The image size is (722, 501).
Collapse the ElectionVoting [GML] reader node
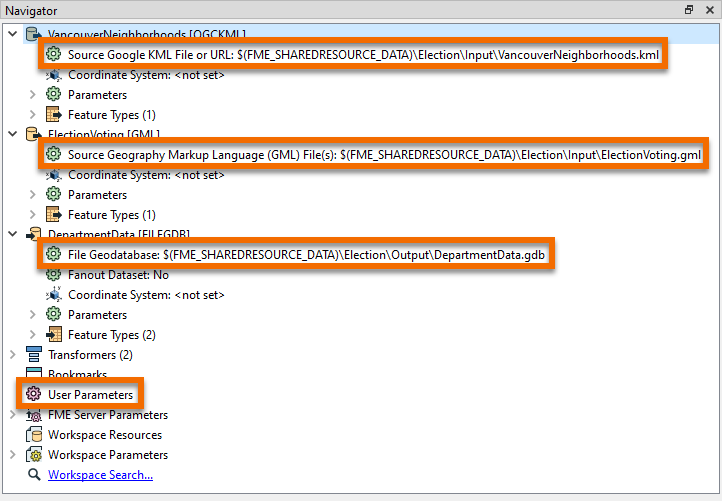(13, 134)
